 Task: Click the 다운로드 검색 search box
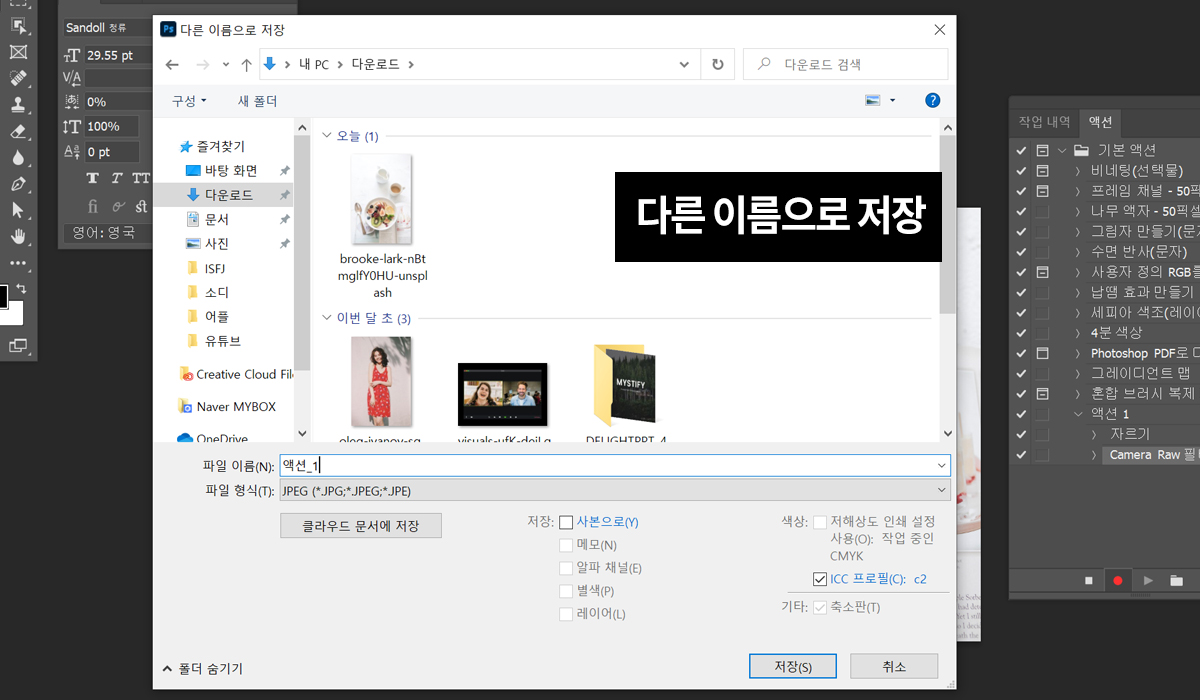pyautogui.click(x=845, y=64)
